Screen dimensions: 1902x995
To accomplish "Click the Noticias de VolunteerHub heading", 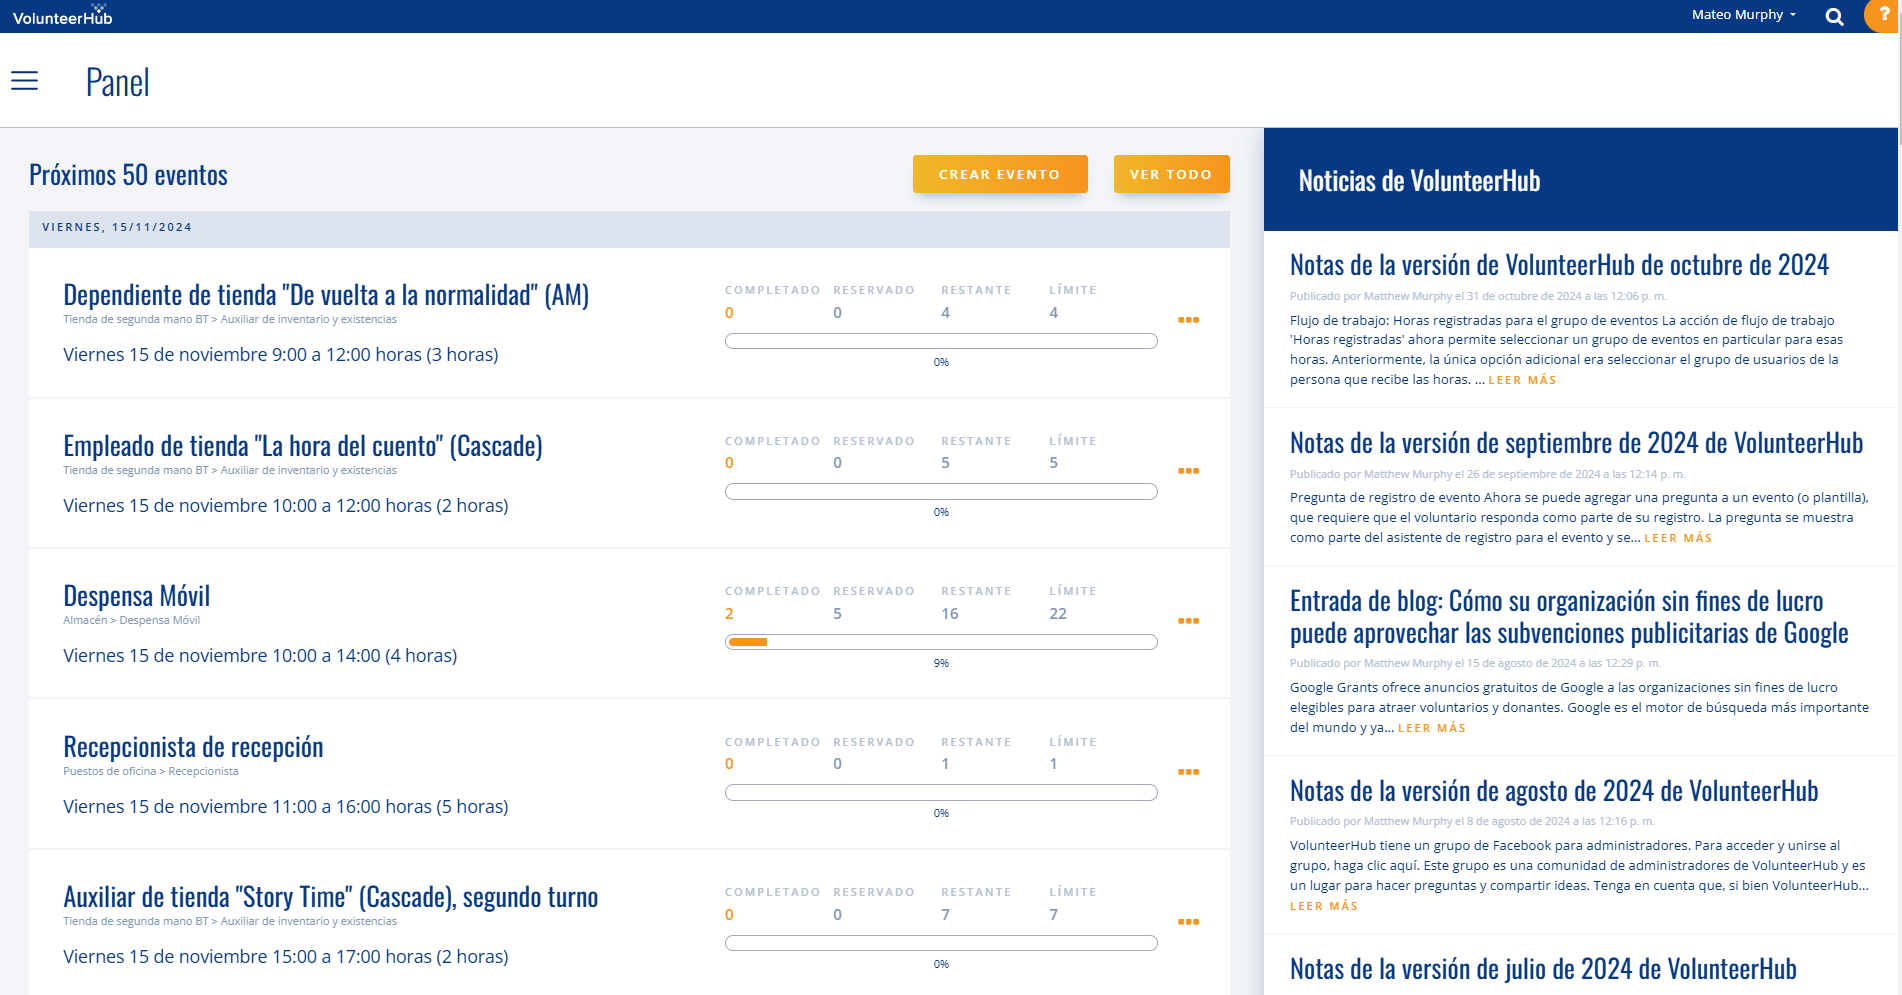I will click(1419, 181).
